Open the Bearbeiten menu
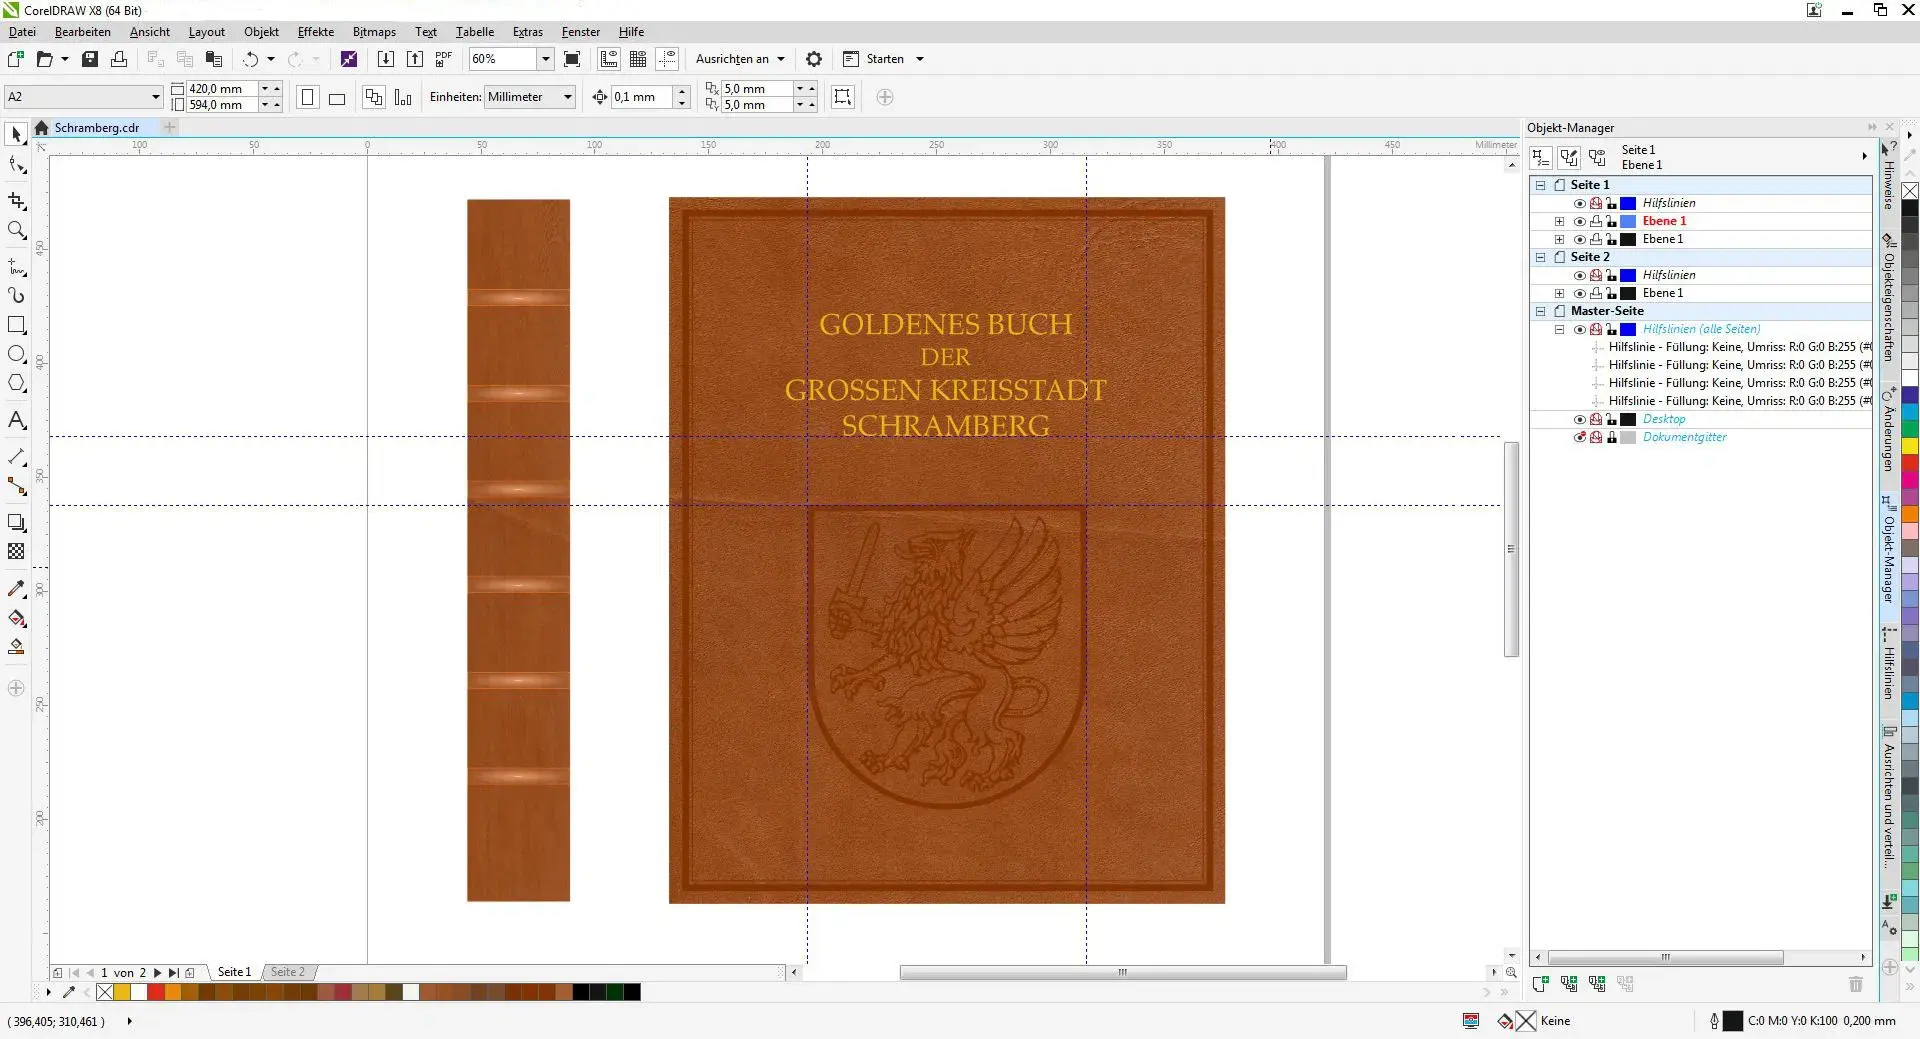Screen dimensions: 1920x1039 click(x=83, y=32)
